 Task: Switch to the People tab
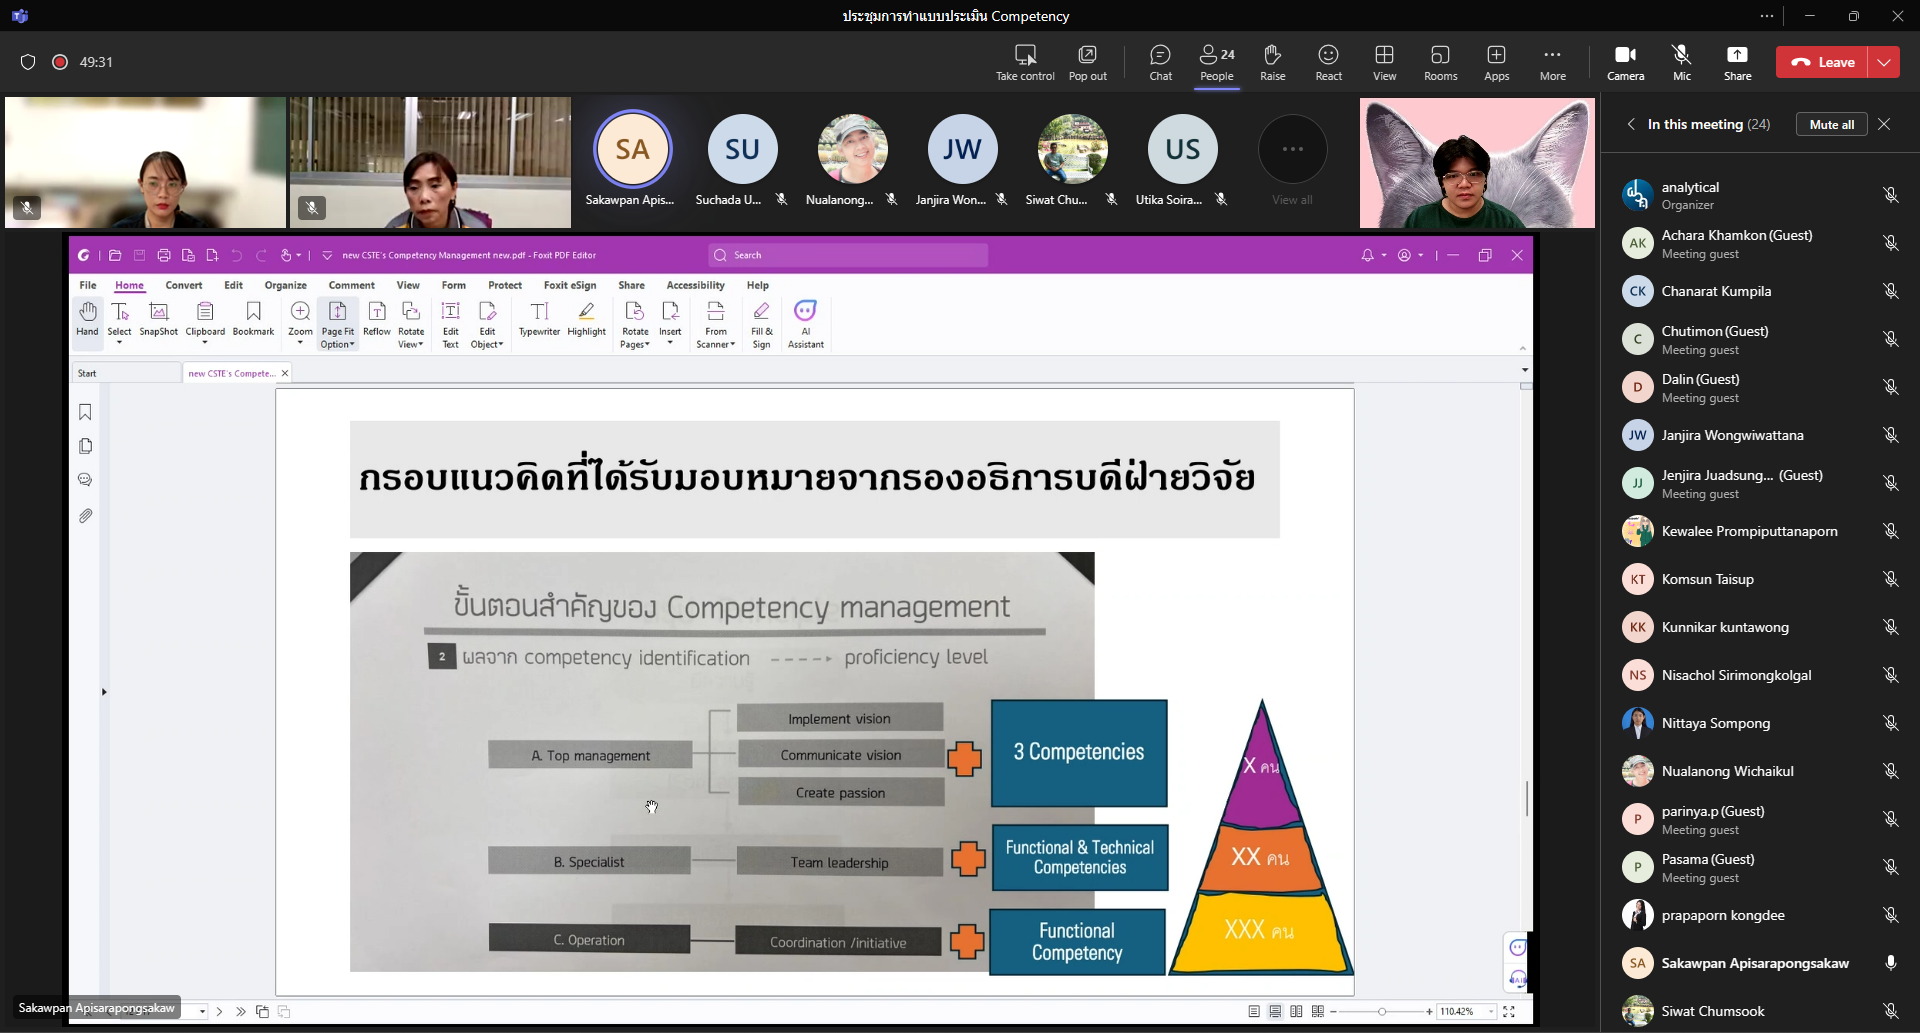1216,62
